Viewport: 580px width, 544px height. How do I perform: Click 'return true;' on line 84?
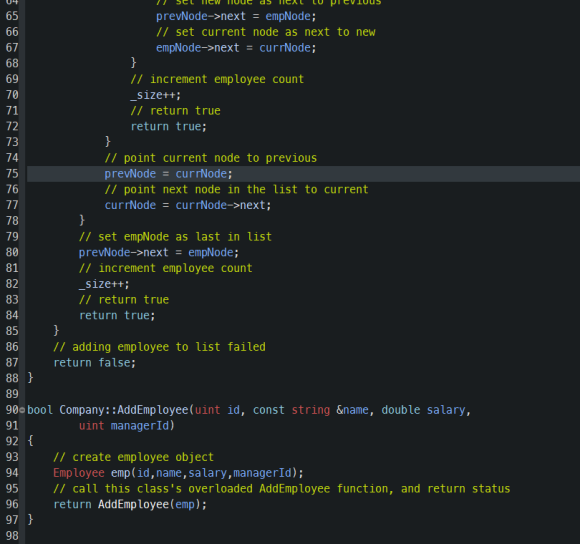[x=117, y=315]
